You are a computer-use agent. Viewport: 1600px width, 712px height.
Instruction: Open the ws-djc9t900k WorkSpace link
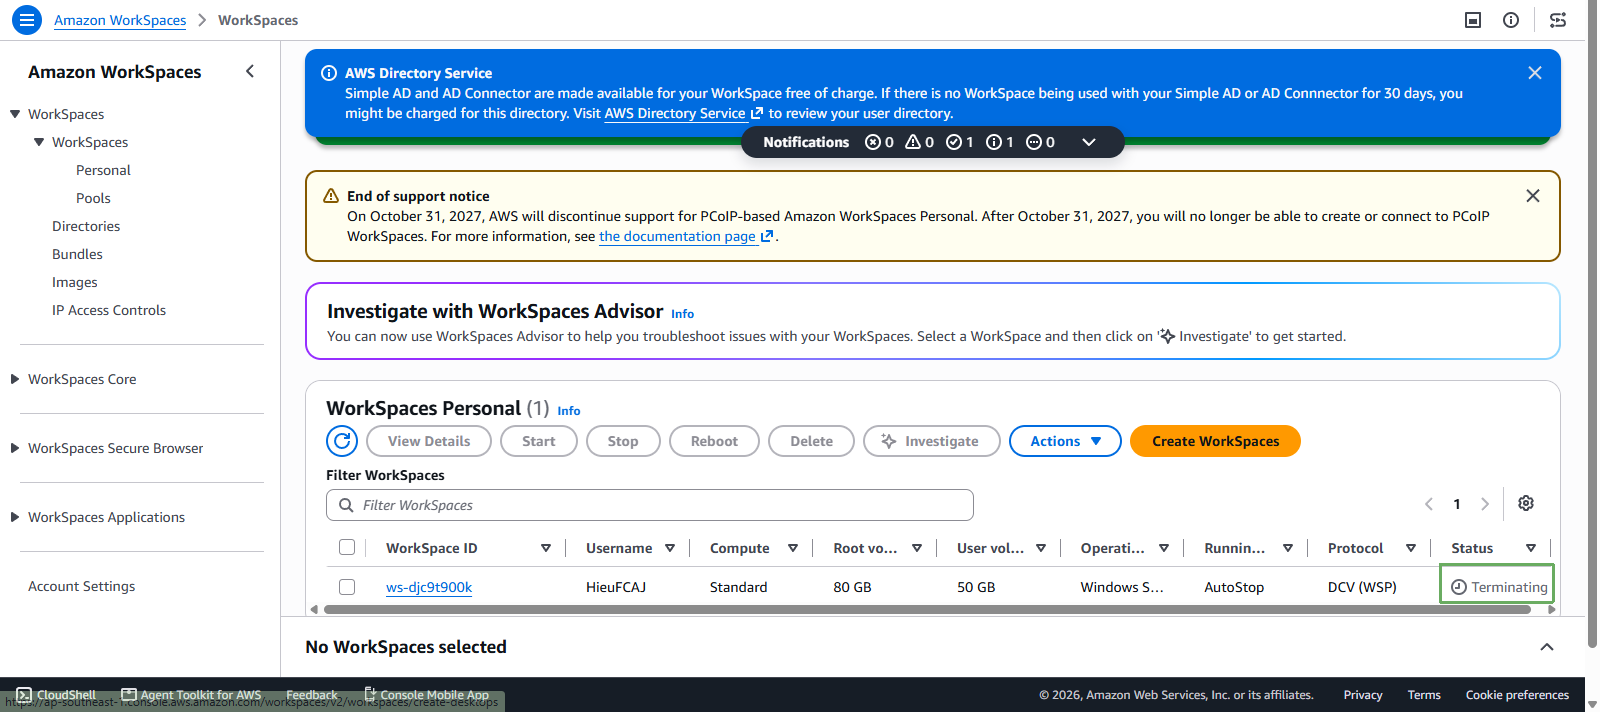point(429,587)
